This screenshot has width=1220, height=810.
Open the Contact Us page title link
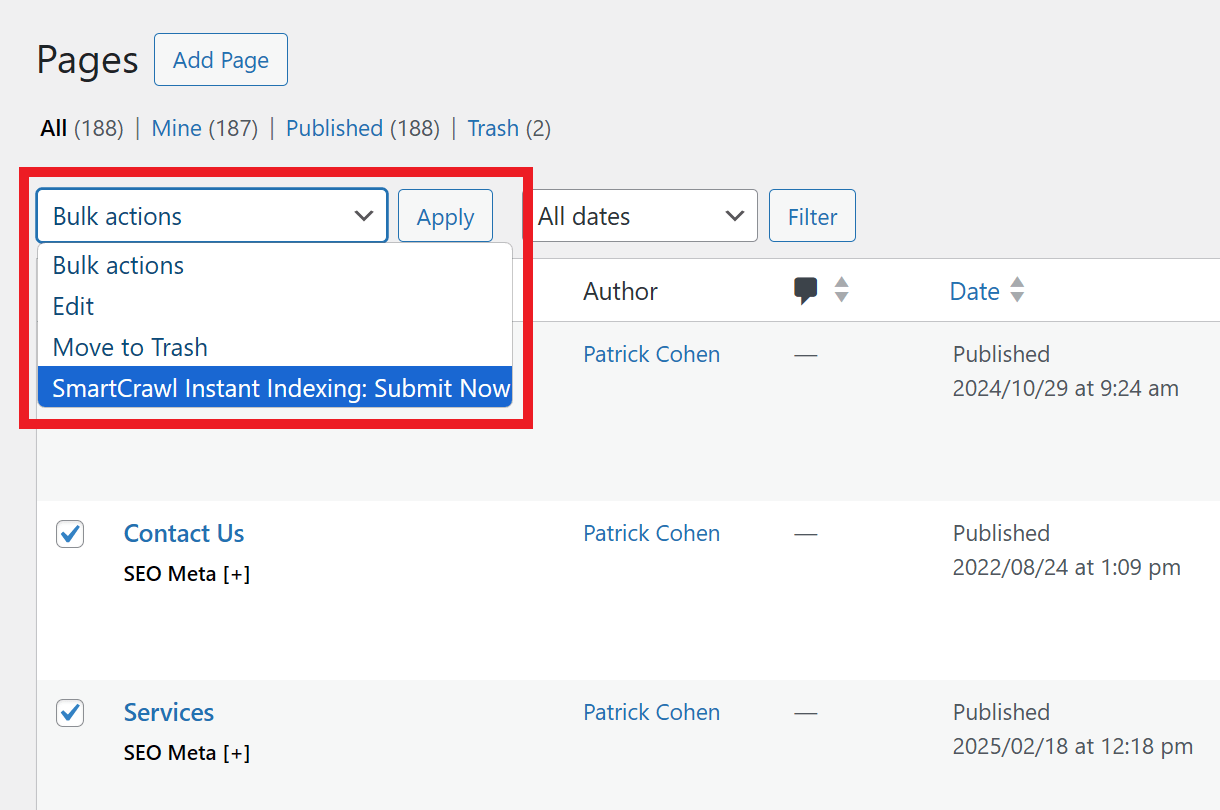tap(184, 534)
